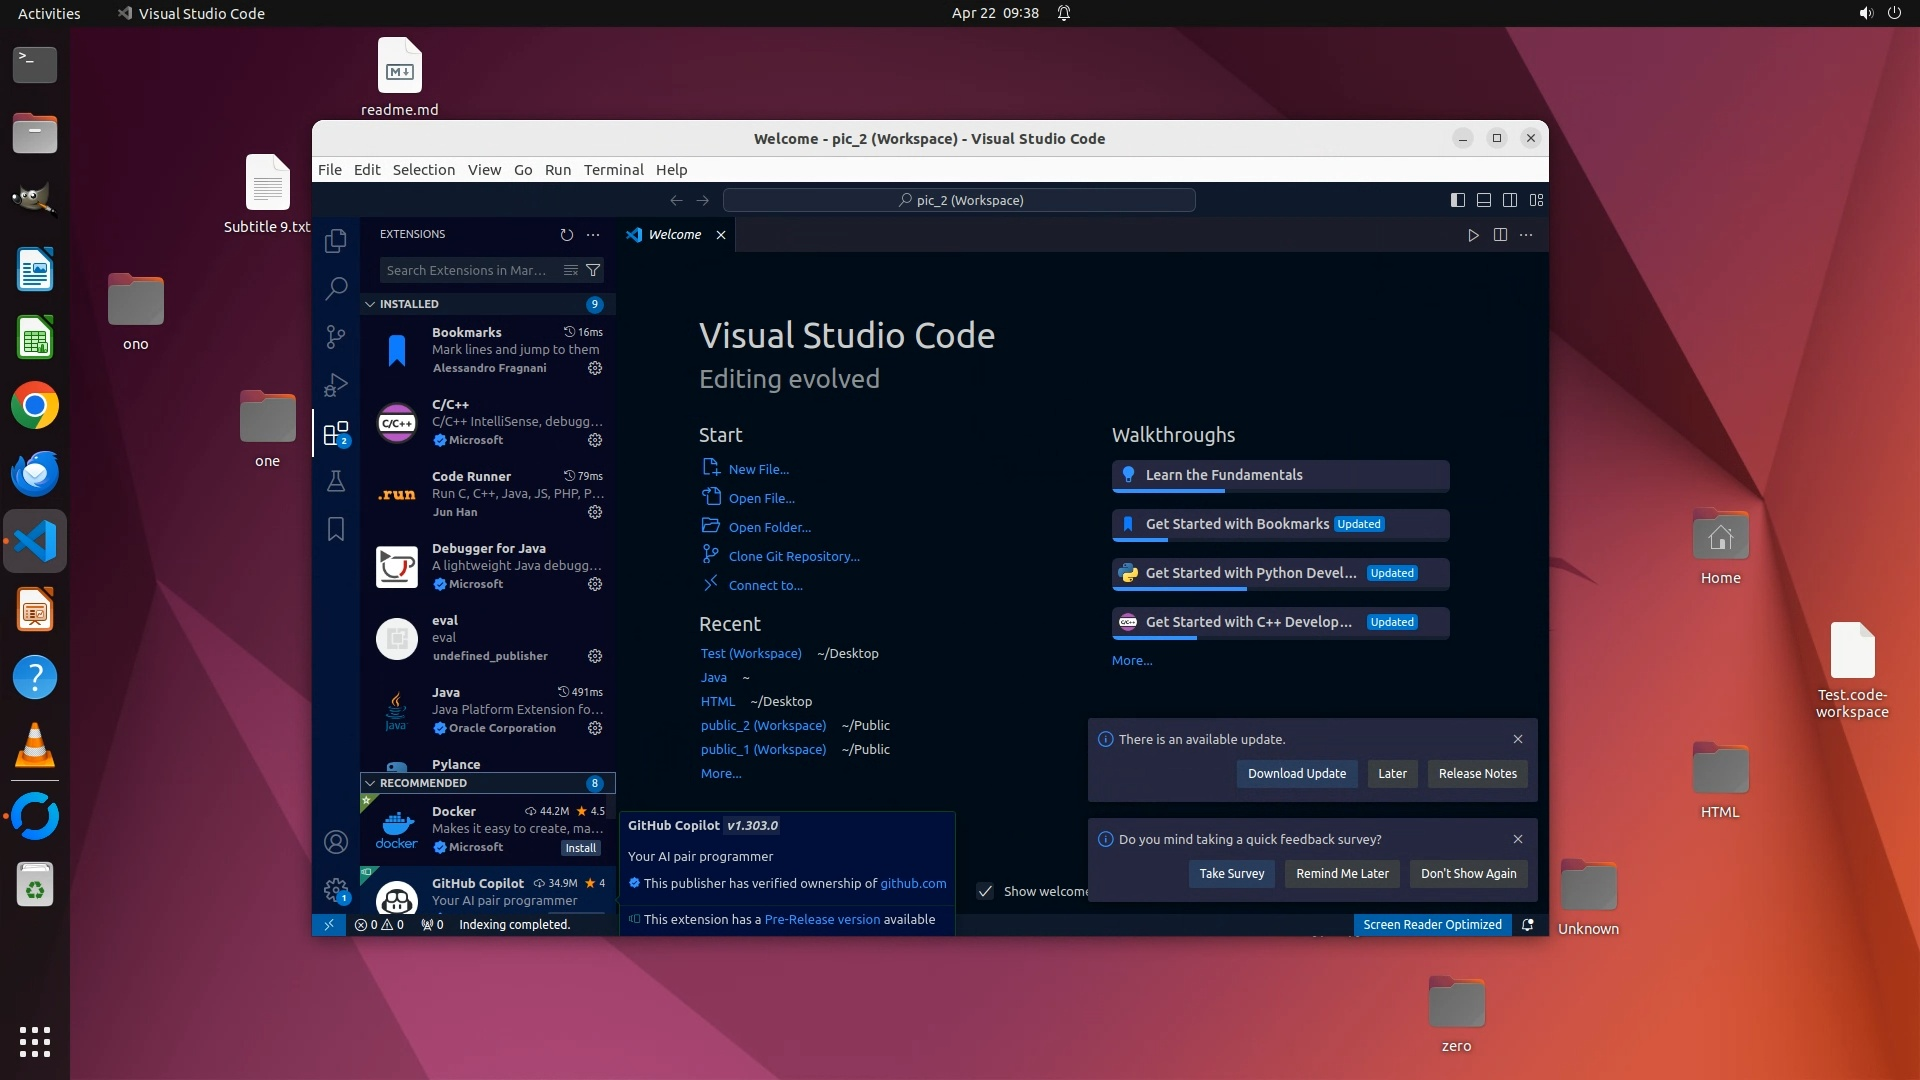Toggle bottom panel layout button
The width and height of the screenshot is (1920, 1080).
pyautogui.click(x=1484, y=200)
